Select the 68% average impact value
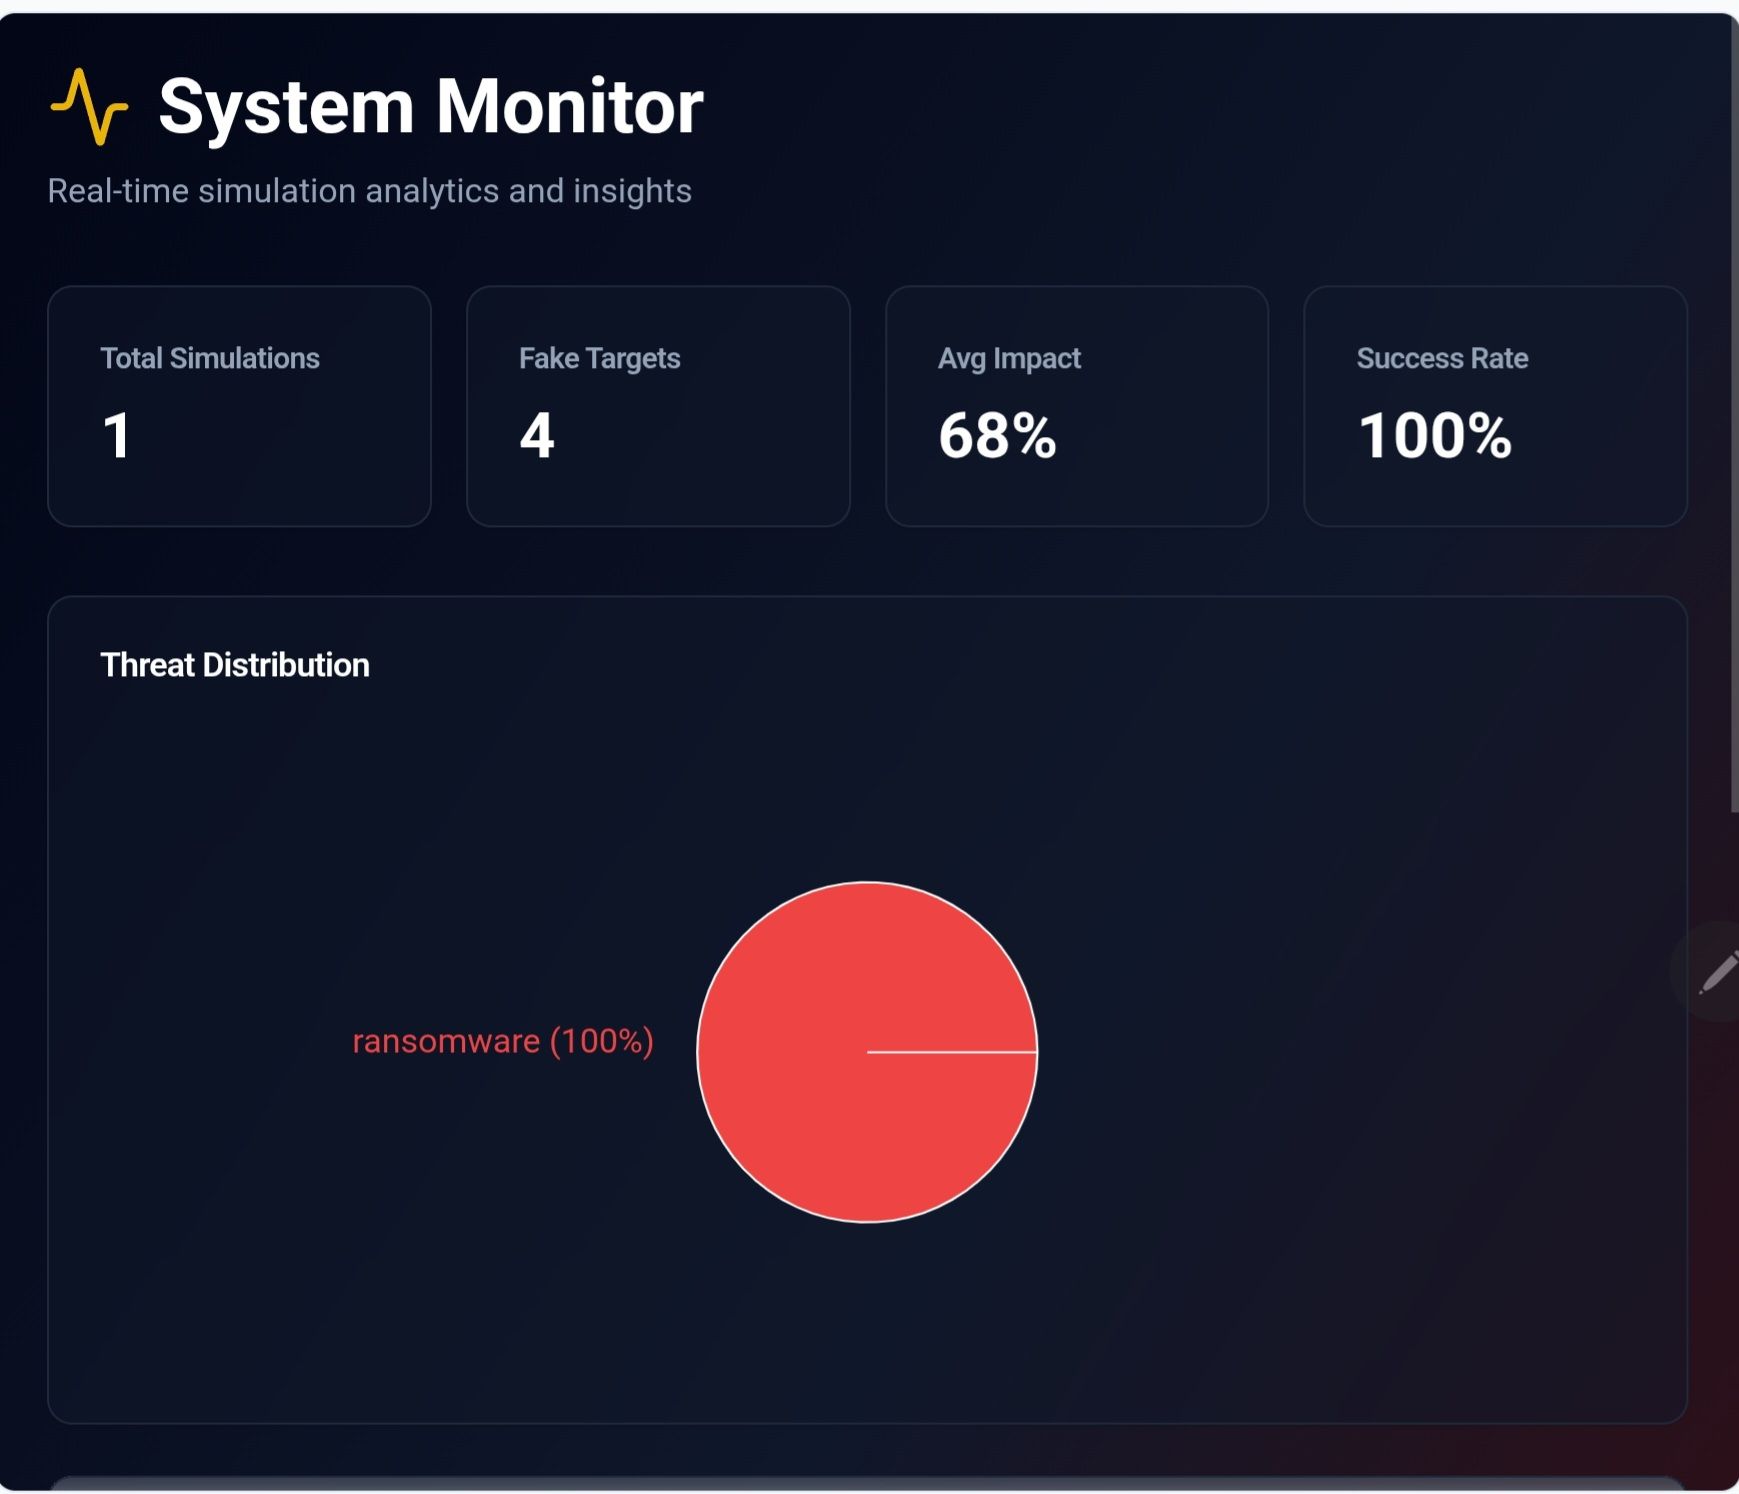The image size is (1739, 1494). tap(997, 436)
